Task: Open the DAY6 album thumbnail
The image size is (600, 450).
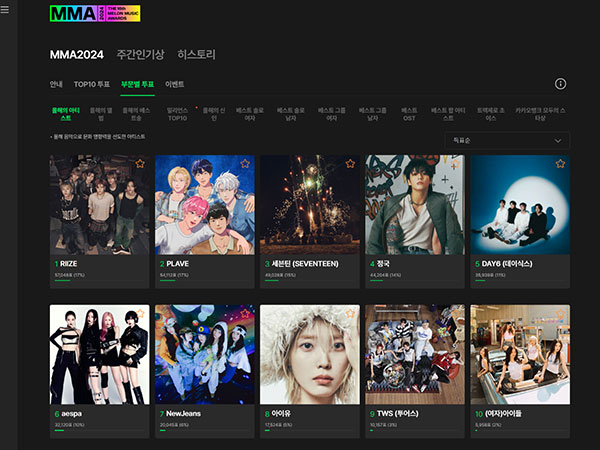Action: [520, 205]
